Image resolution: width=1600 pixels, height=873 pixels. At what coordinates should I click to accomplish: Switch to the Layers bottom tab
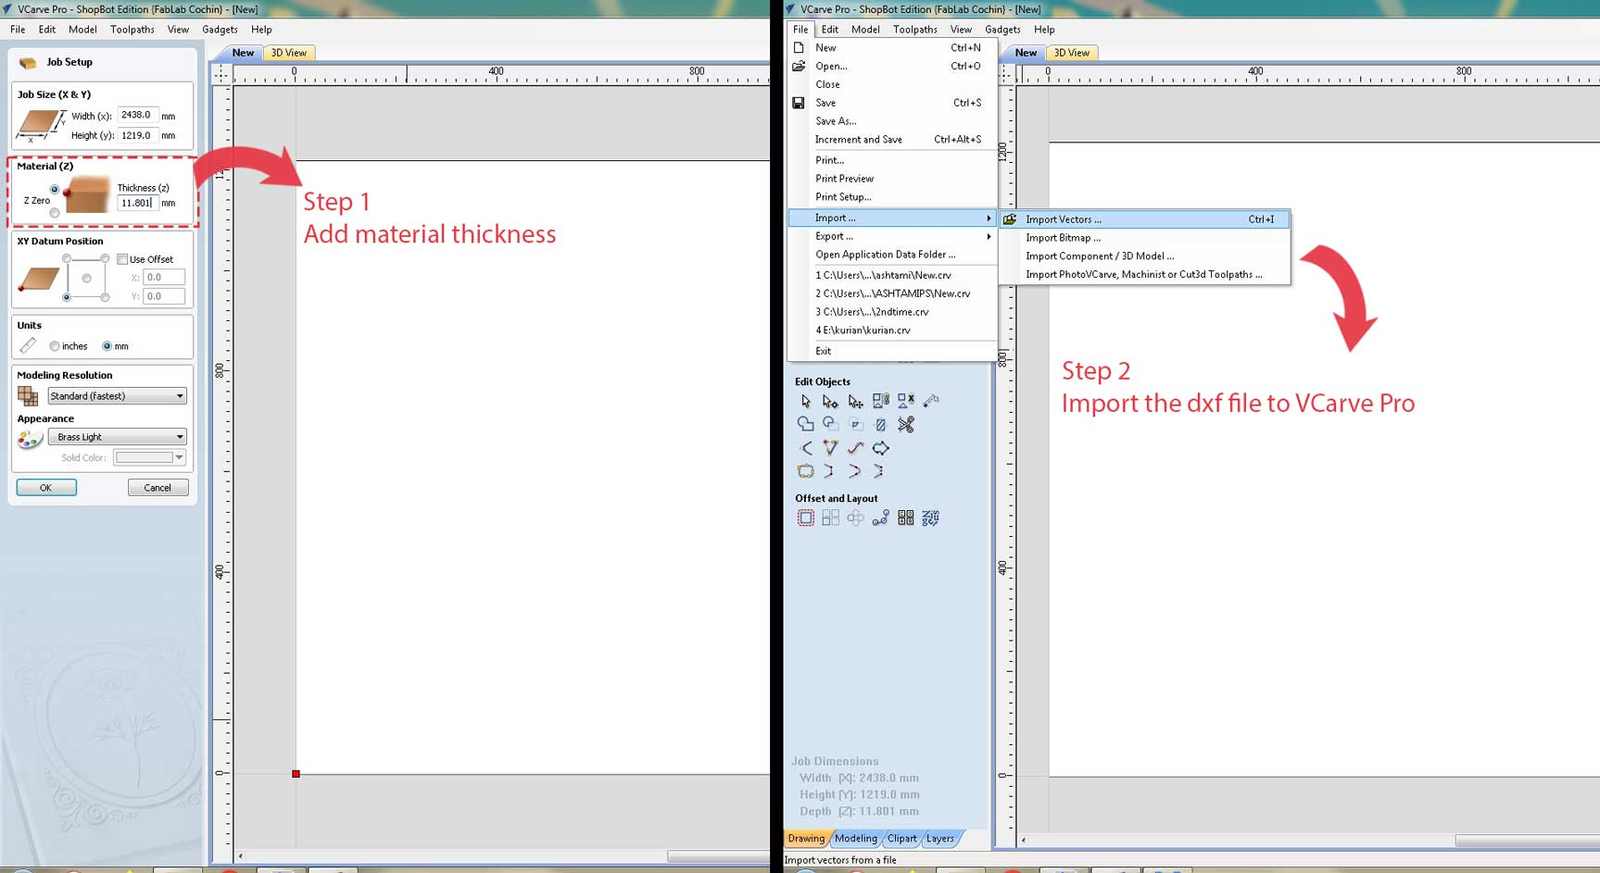(x=940, y=838)
